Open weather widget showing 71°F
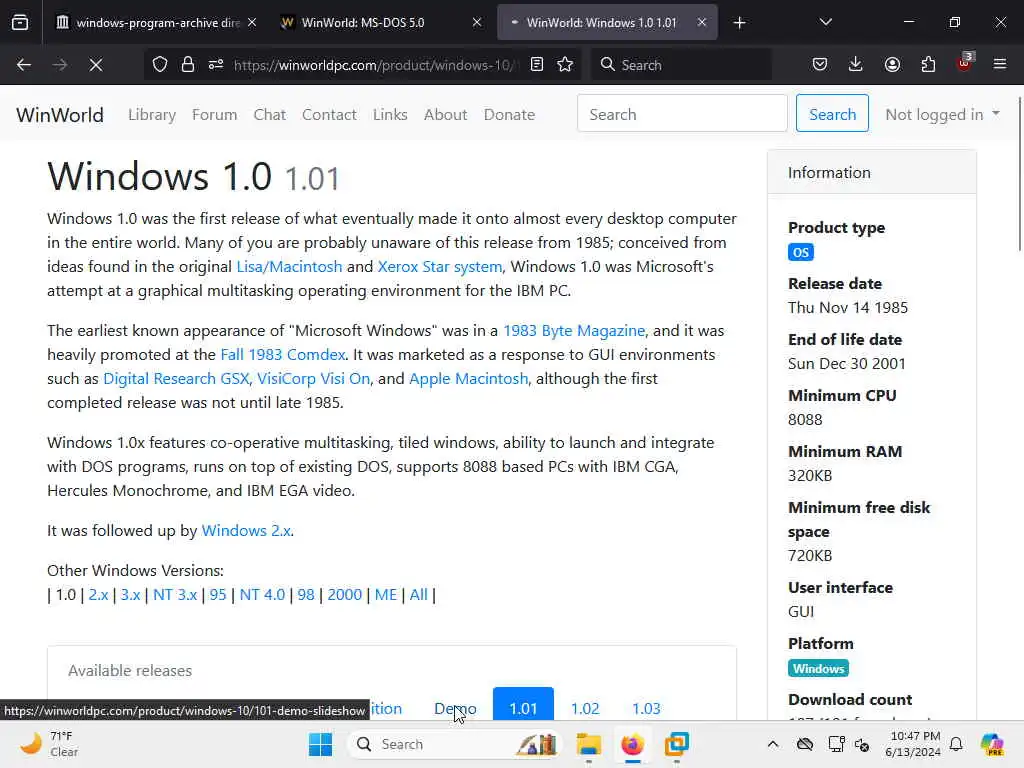 coord(49,744)
